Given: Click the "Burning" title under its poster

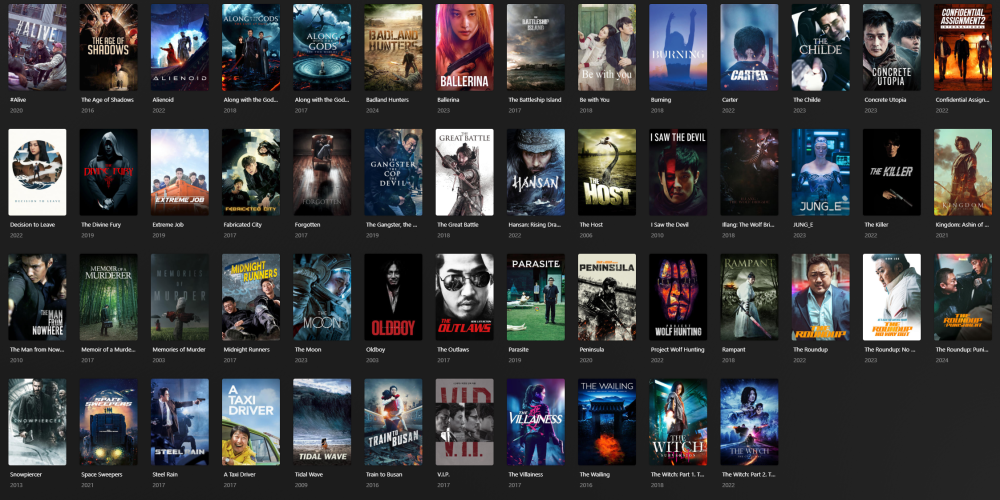Looking at the screenshot, I should click(x=661, y=99).
